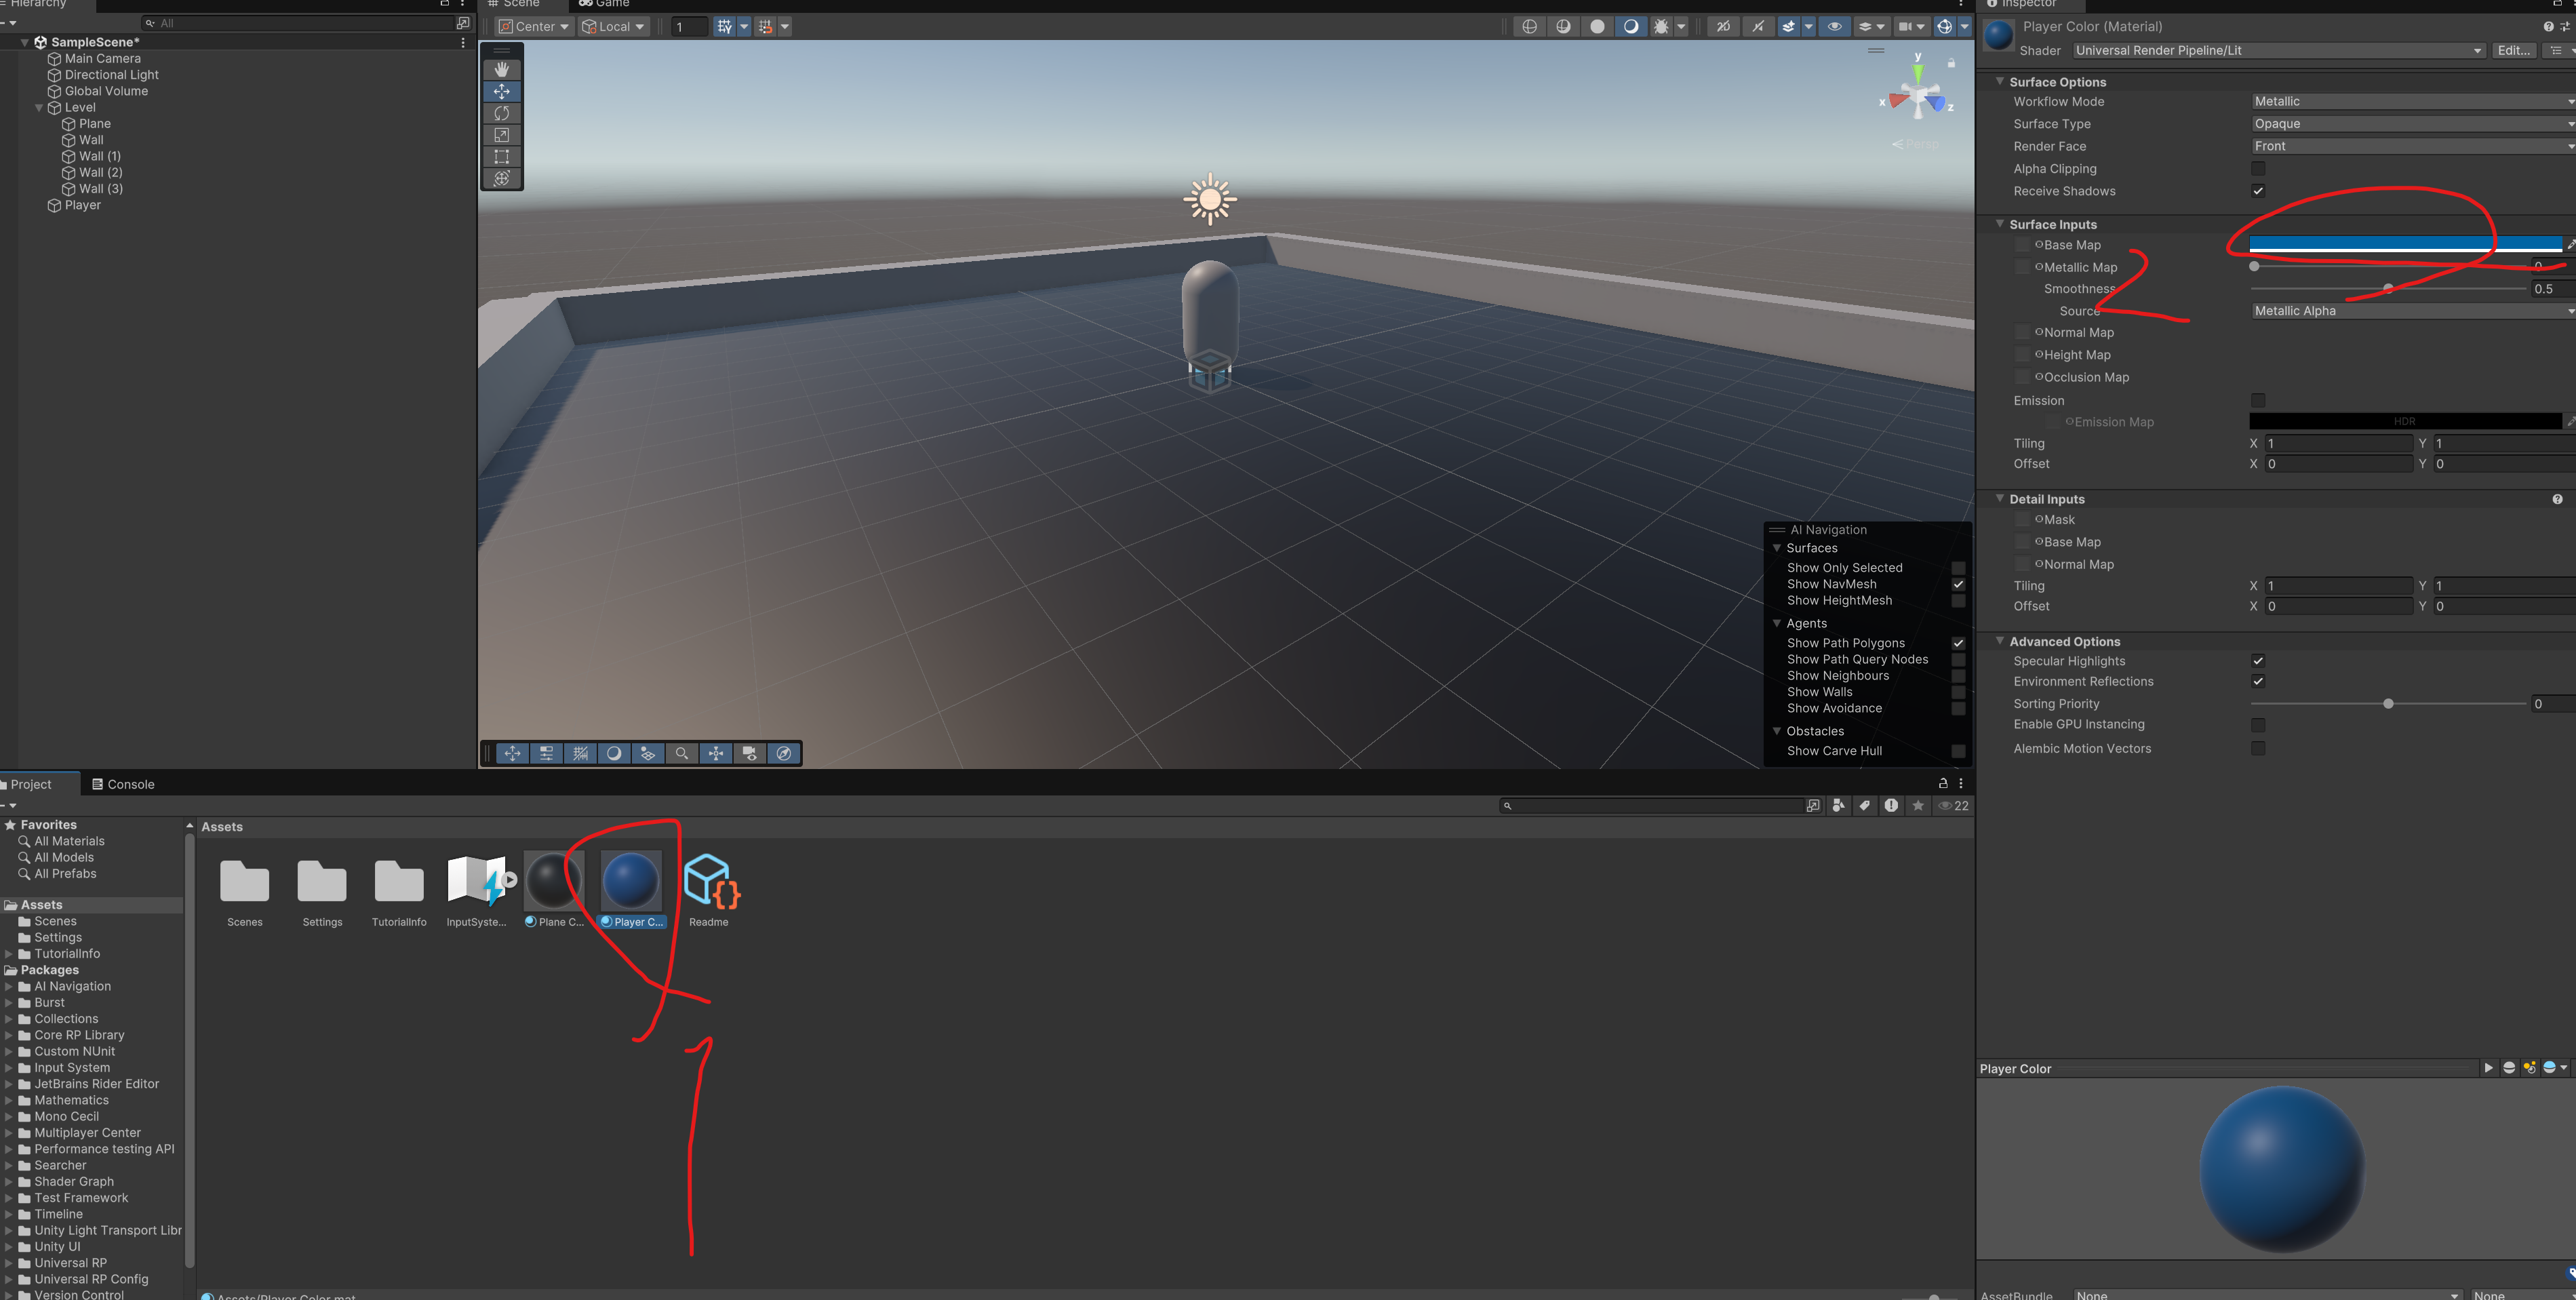
Task: Select the Player Color material thumbnail
Action: [x=631, y=882]
